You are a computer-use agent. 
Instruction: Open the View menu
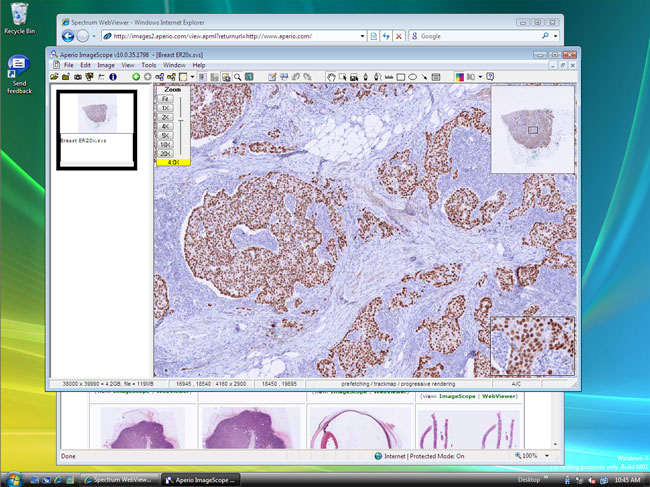pyautogui.click(x=128, y=65)
